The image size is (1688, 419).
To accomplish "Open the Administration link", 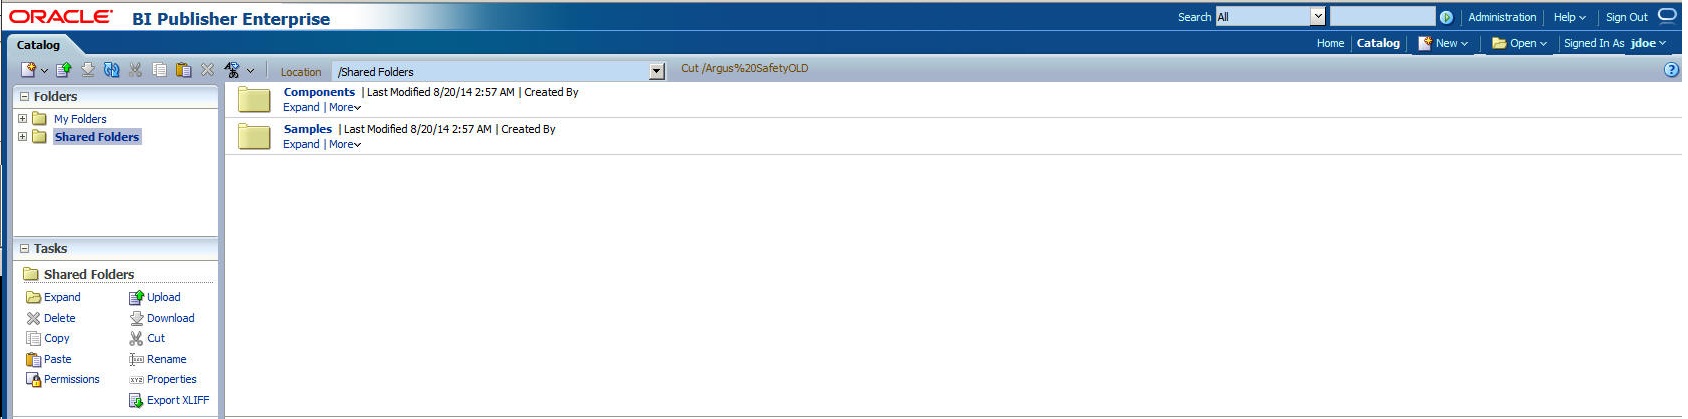I will pyautogui.click(x=1502, y=17).
